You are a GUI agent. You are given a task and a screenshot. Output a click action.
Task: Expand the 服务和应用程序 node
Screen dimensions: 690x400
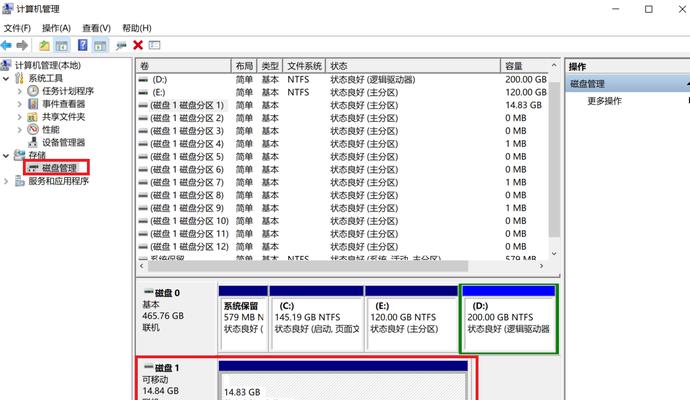pos(6,181)
